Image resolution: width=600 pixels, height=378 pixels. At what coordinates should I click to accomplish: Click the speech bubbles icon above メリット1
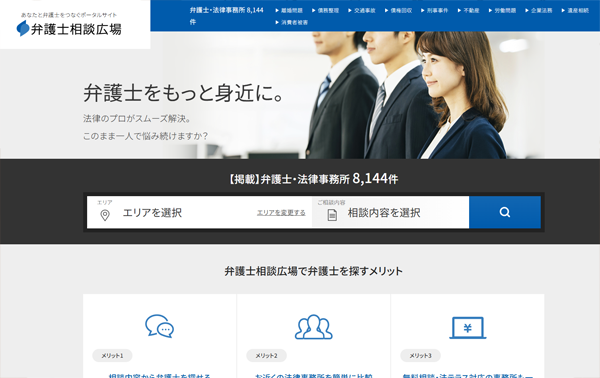pyautogui.click(x=159, y=326)
